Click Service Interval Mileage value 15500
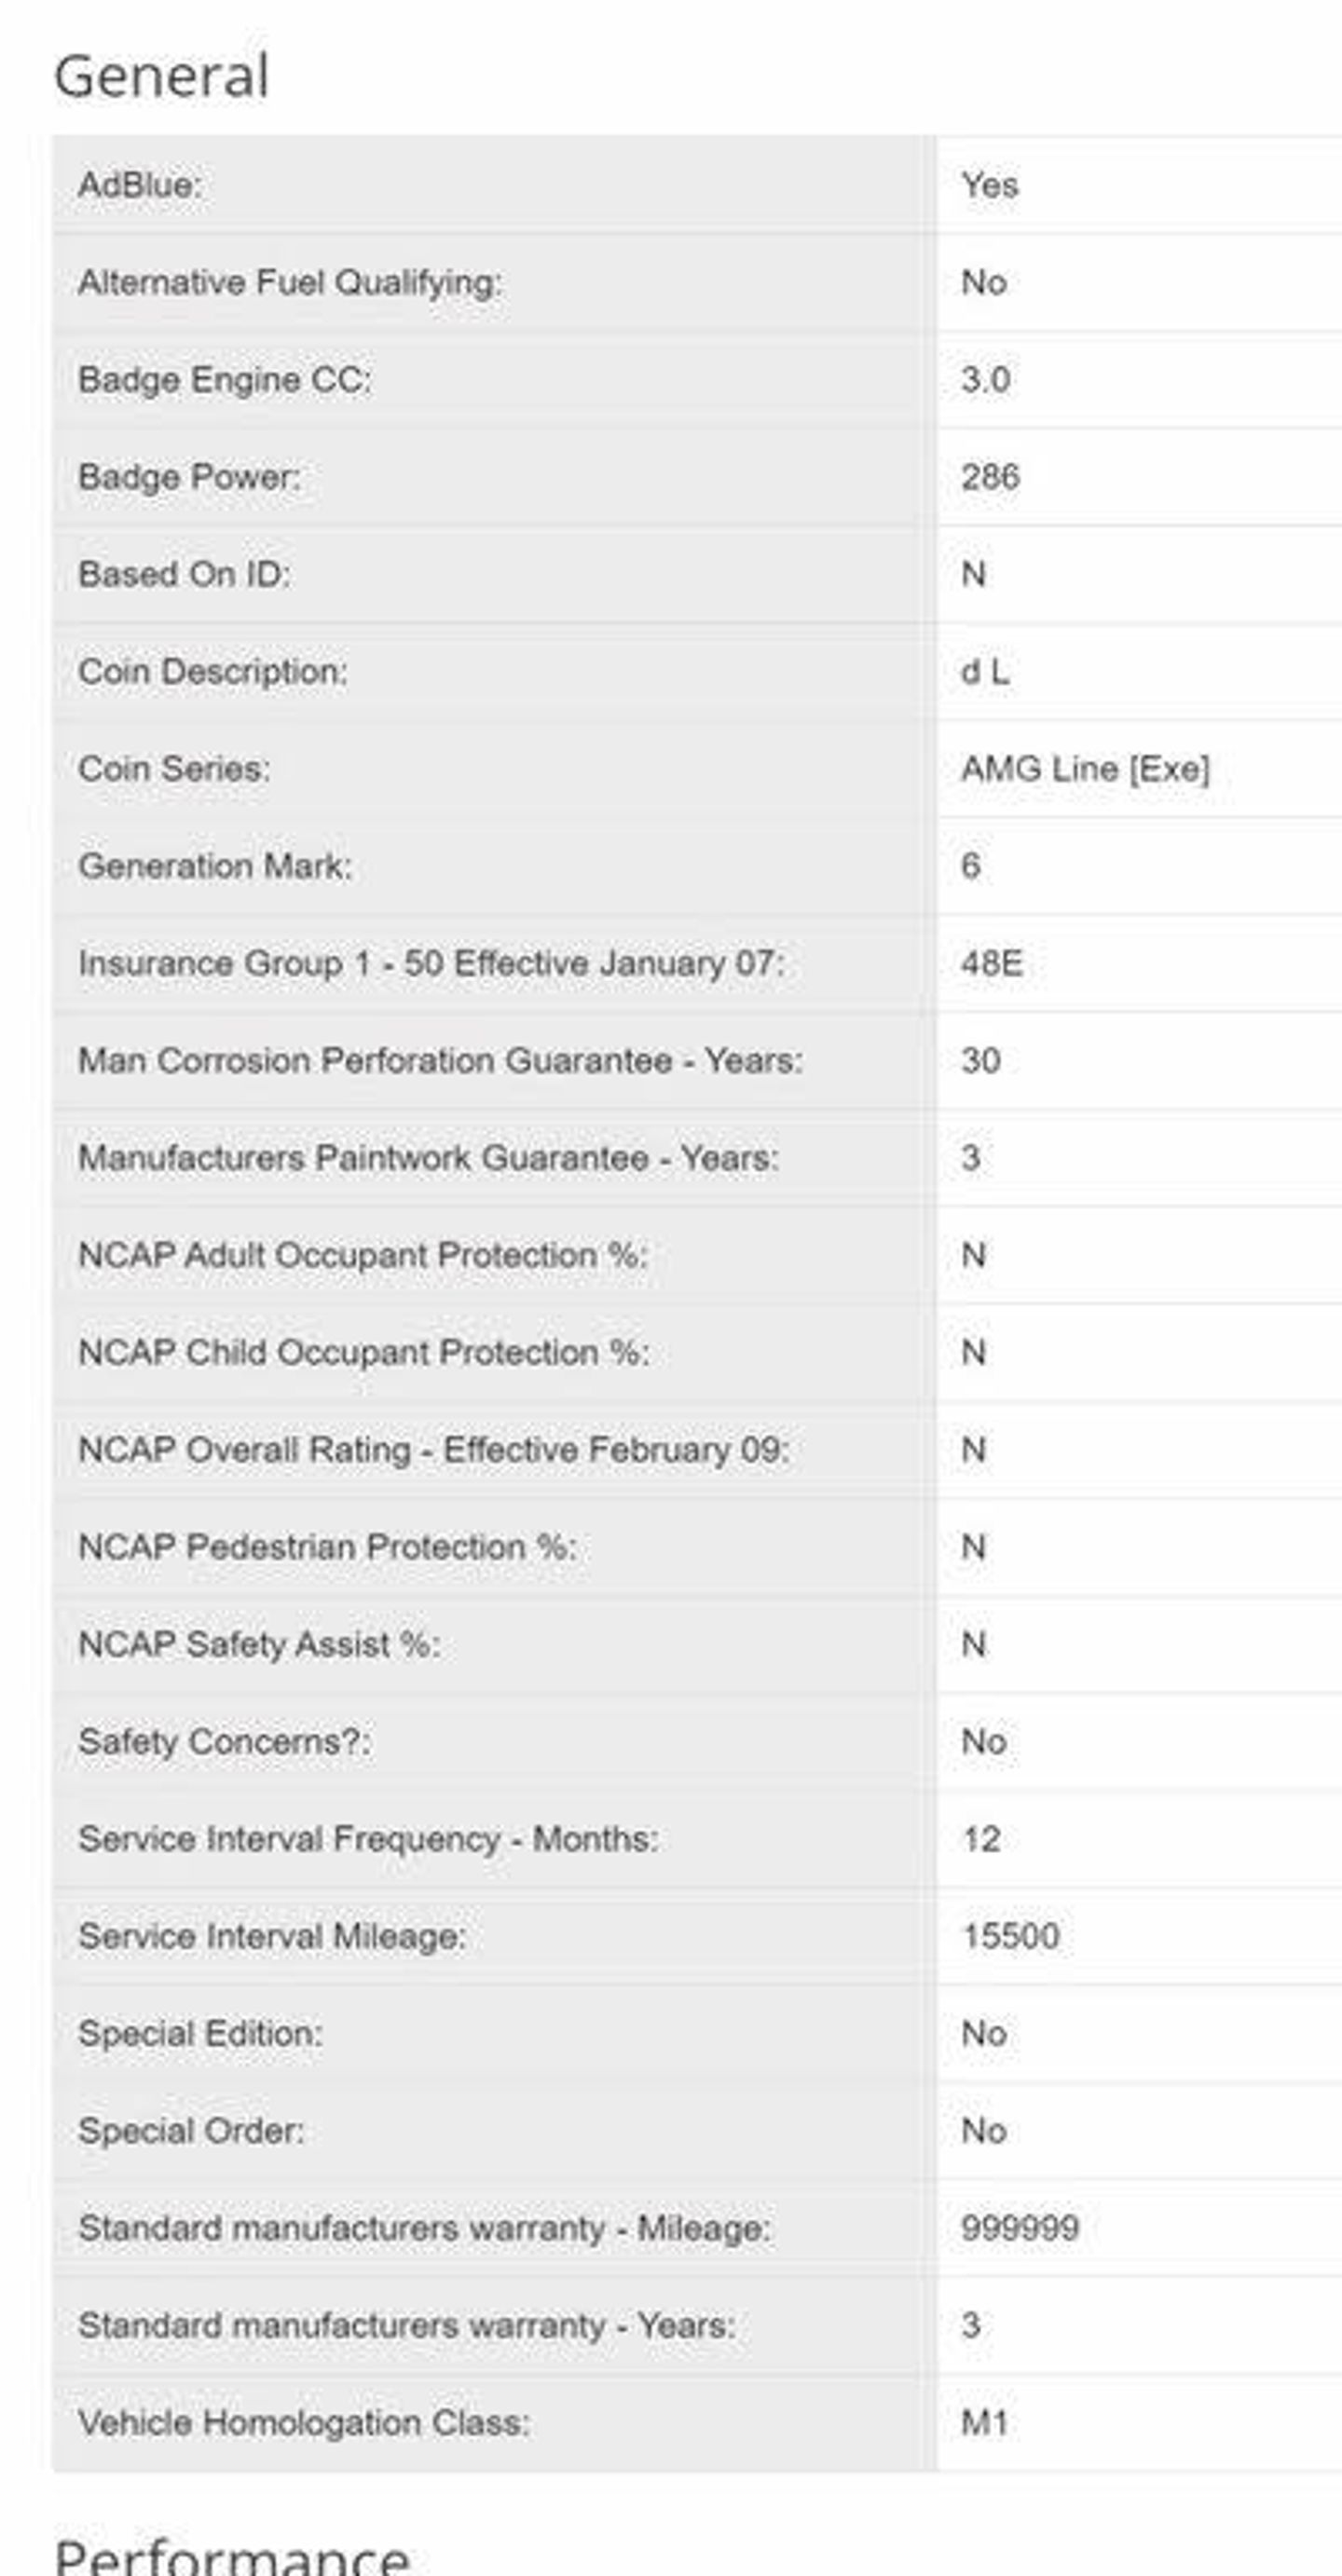The height and width of the screenshot is (2576, 1342). [1010, 1936]
